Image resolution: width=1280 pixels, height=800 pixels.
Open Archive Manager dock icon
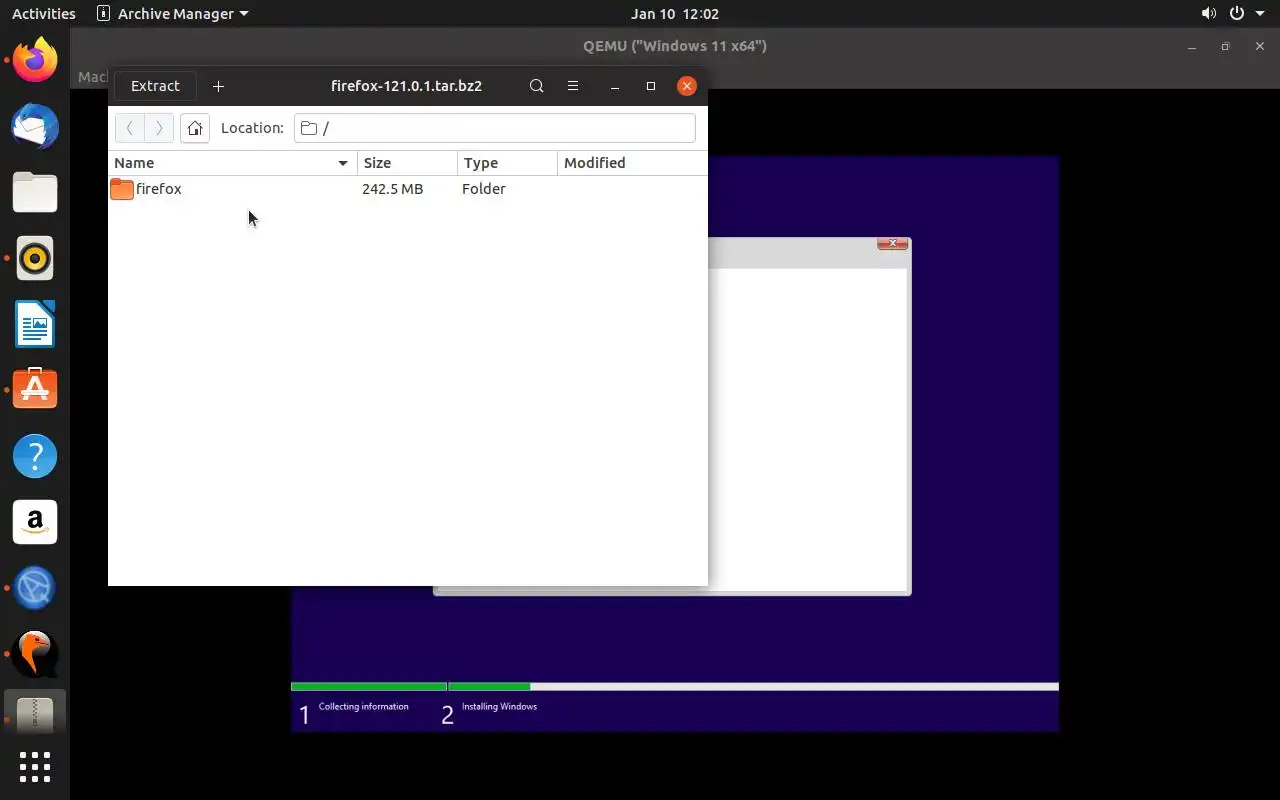coord(35,714)
